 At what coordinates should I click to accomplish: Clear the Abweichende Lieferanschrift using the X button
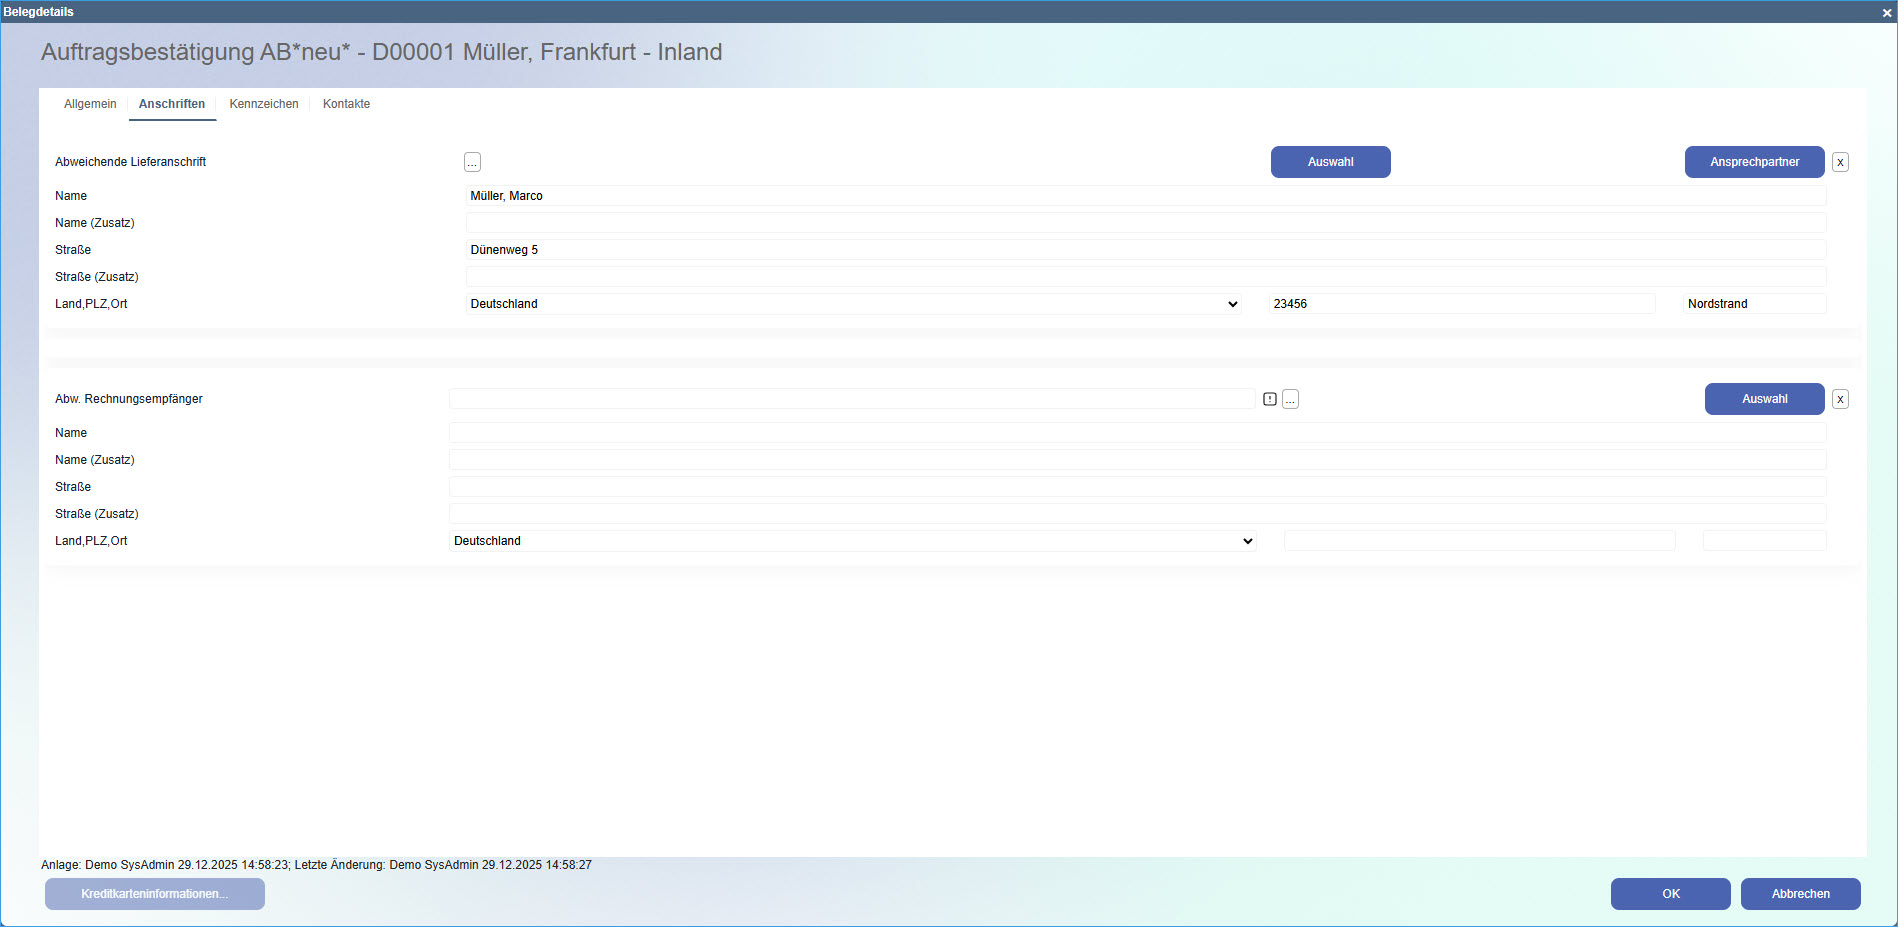(x=1839, y=161)
